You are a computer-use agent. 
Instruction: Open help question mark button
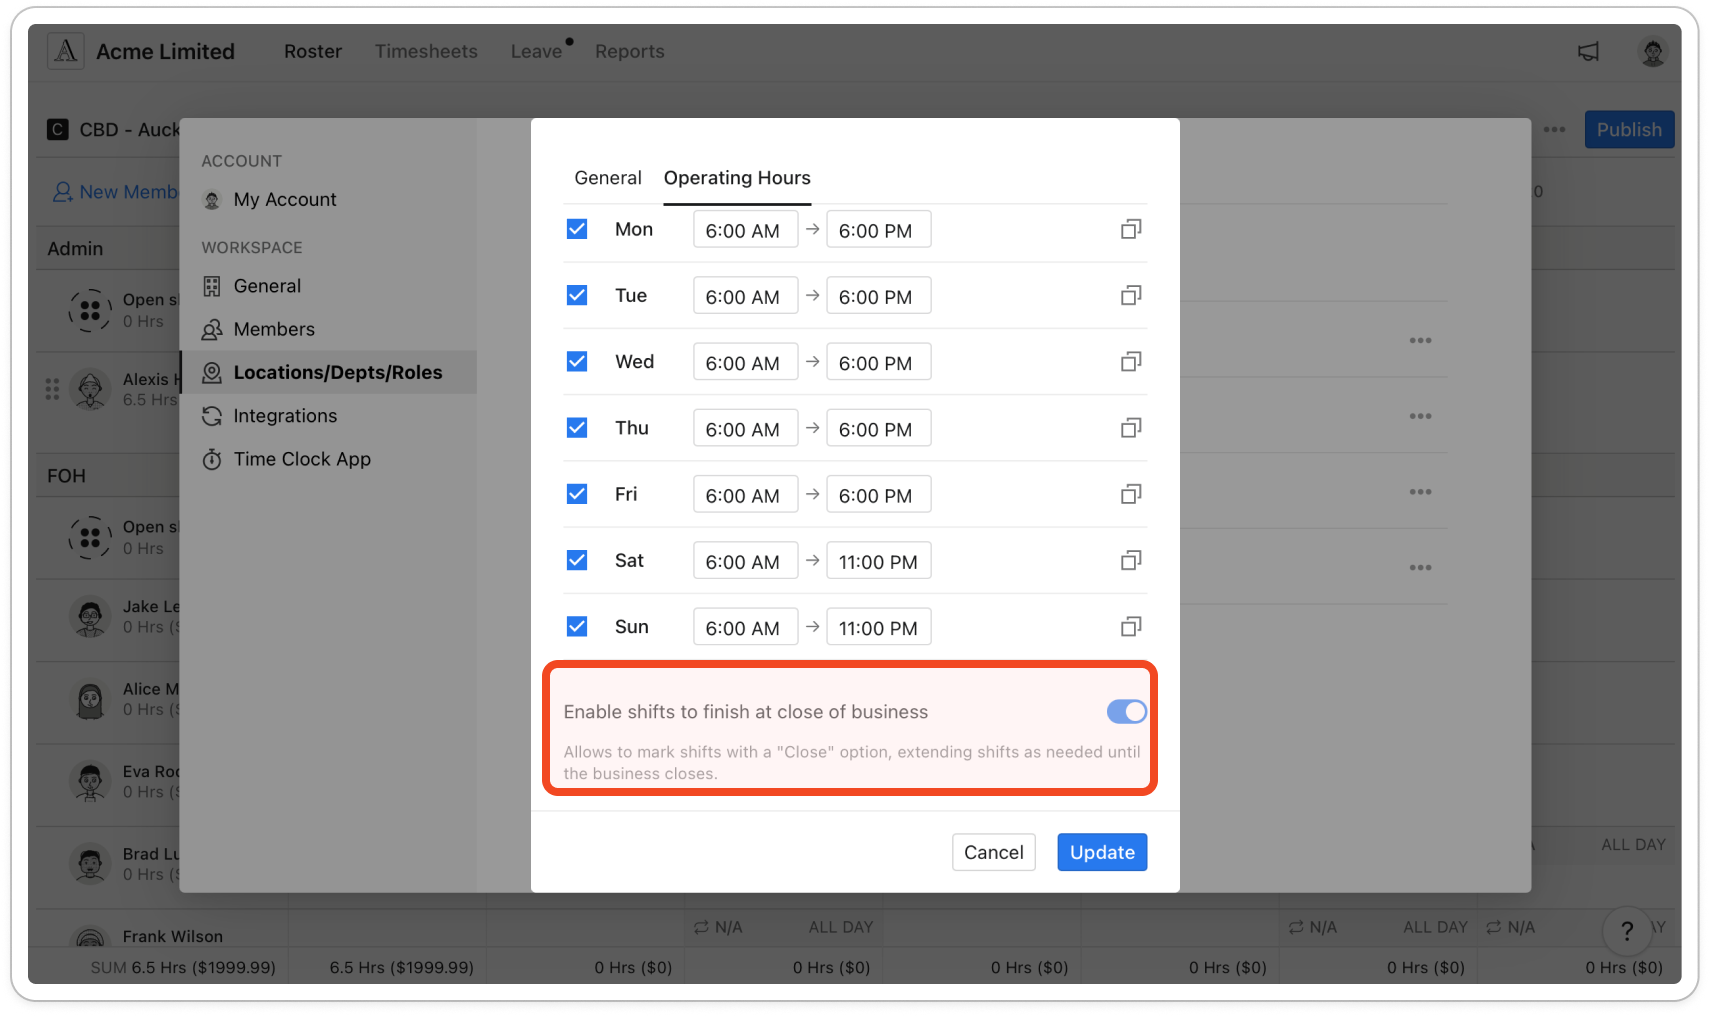tap(1627, 931)
